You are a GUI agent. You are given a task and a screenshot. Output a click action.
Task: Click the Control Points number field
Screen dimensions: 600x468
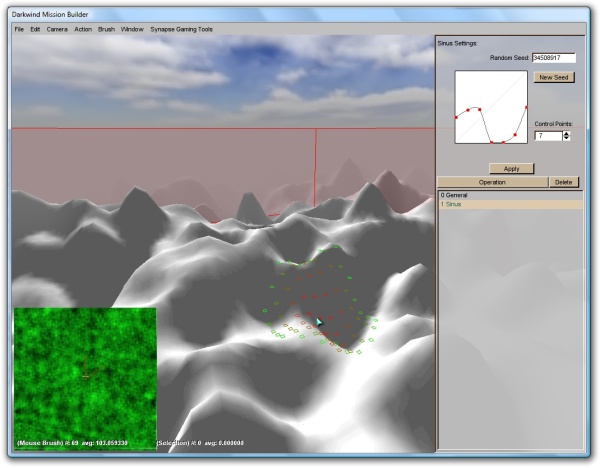(547, 135)
